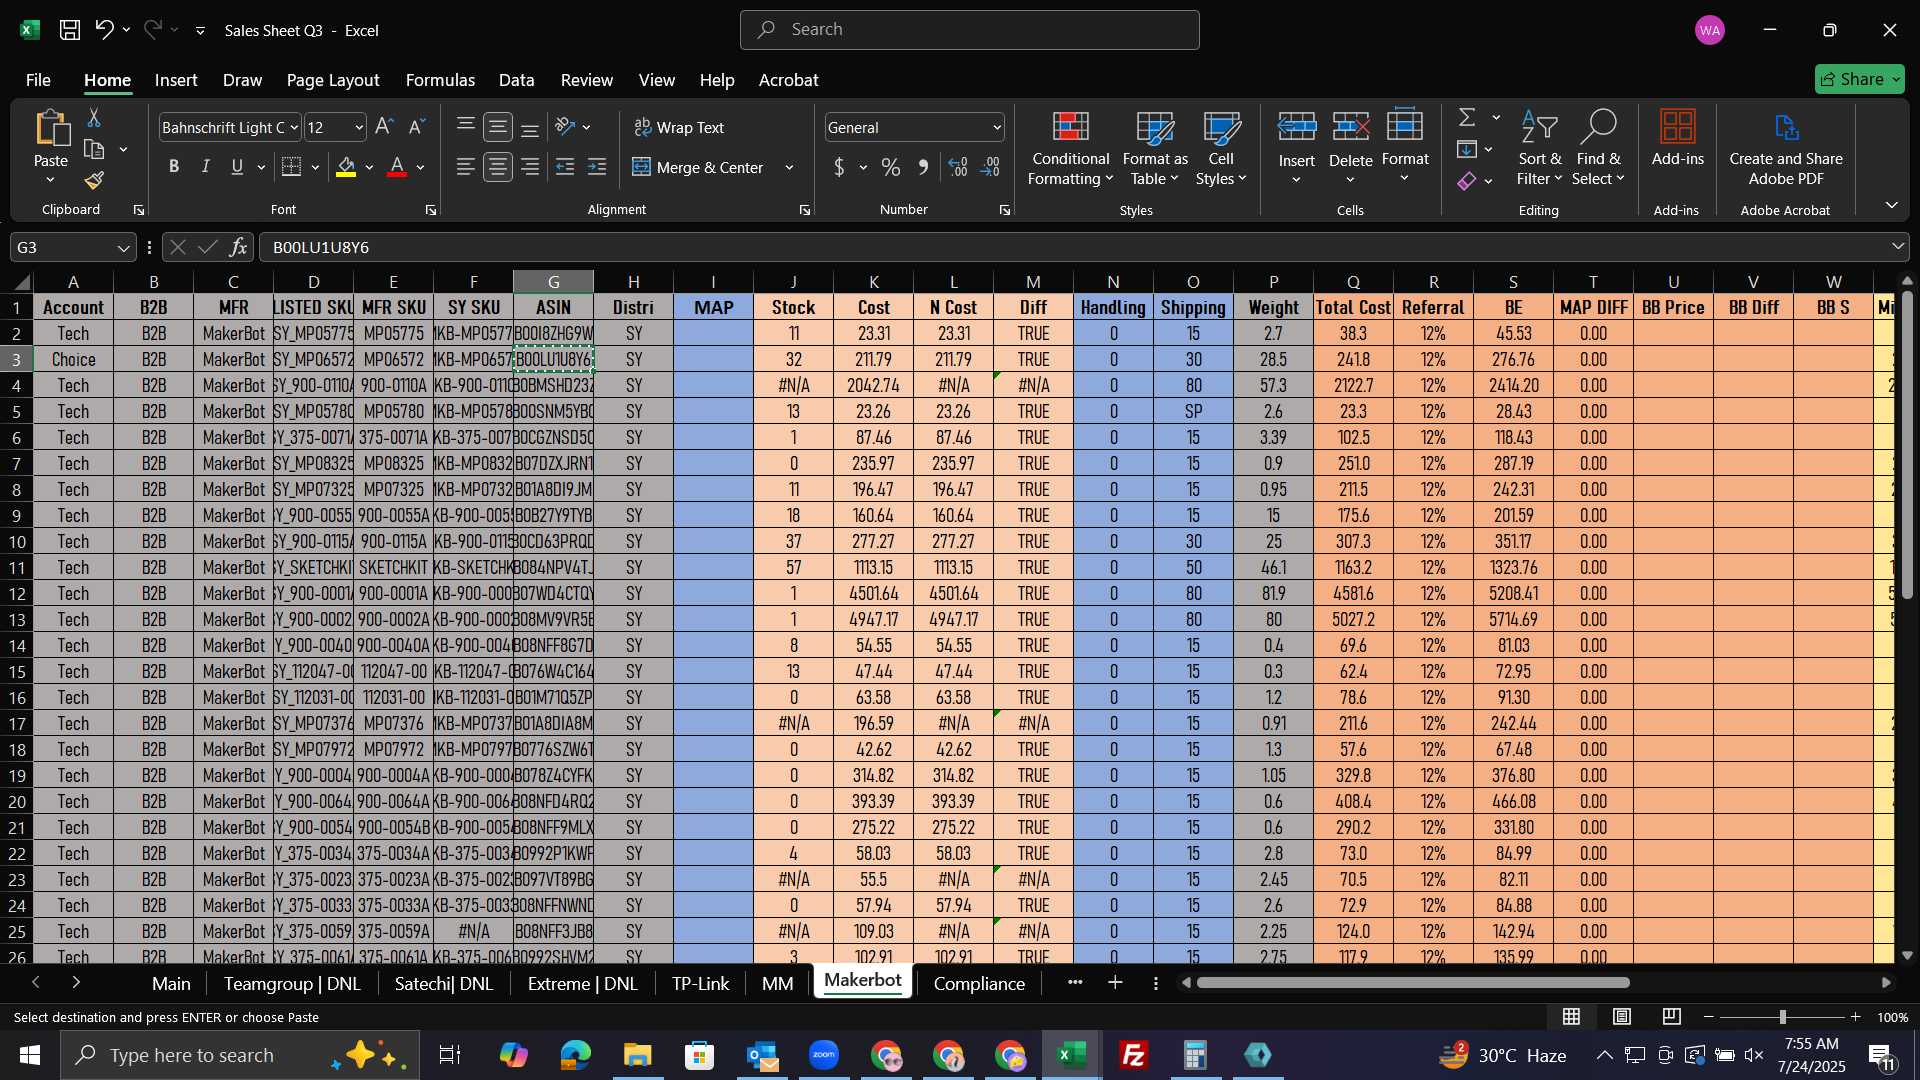Expand the Name Box dropdown
The image size is (1920, 1080).
click(x=123, y=247)
